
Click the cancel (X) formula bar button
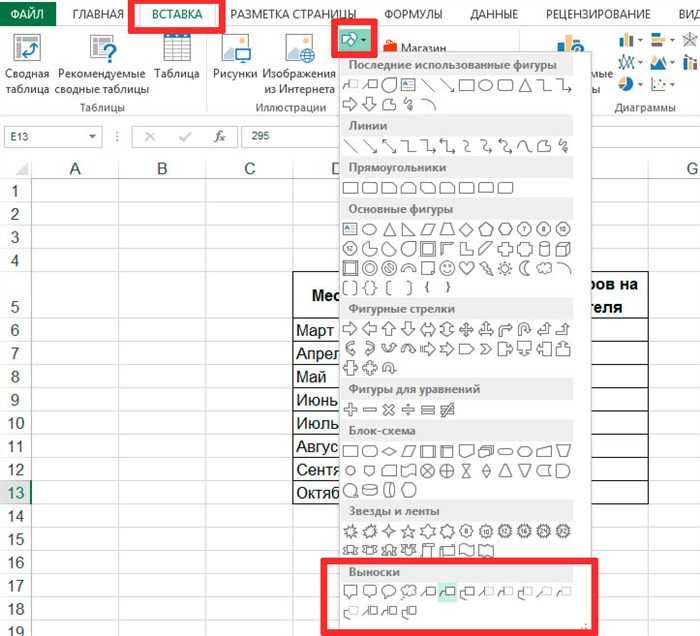(150, 136)
